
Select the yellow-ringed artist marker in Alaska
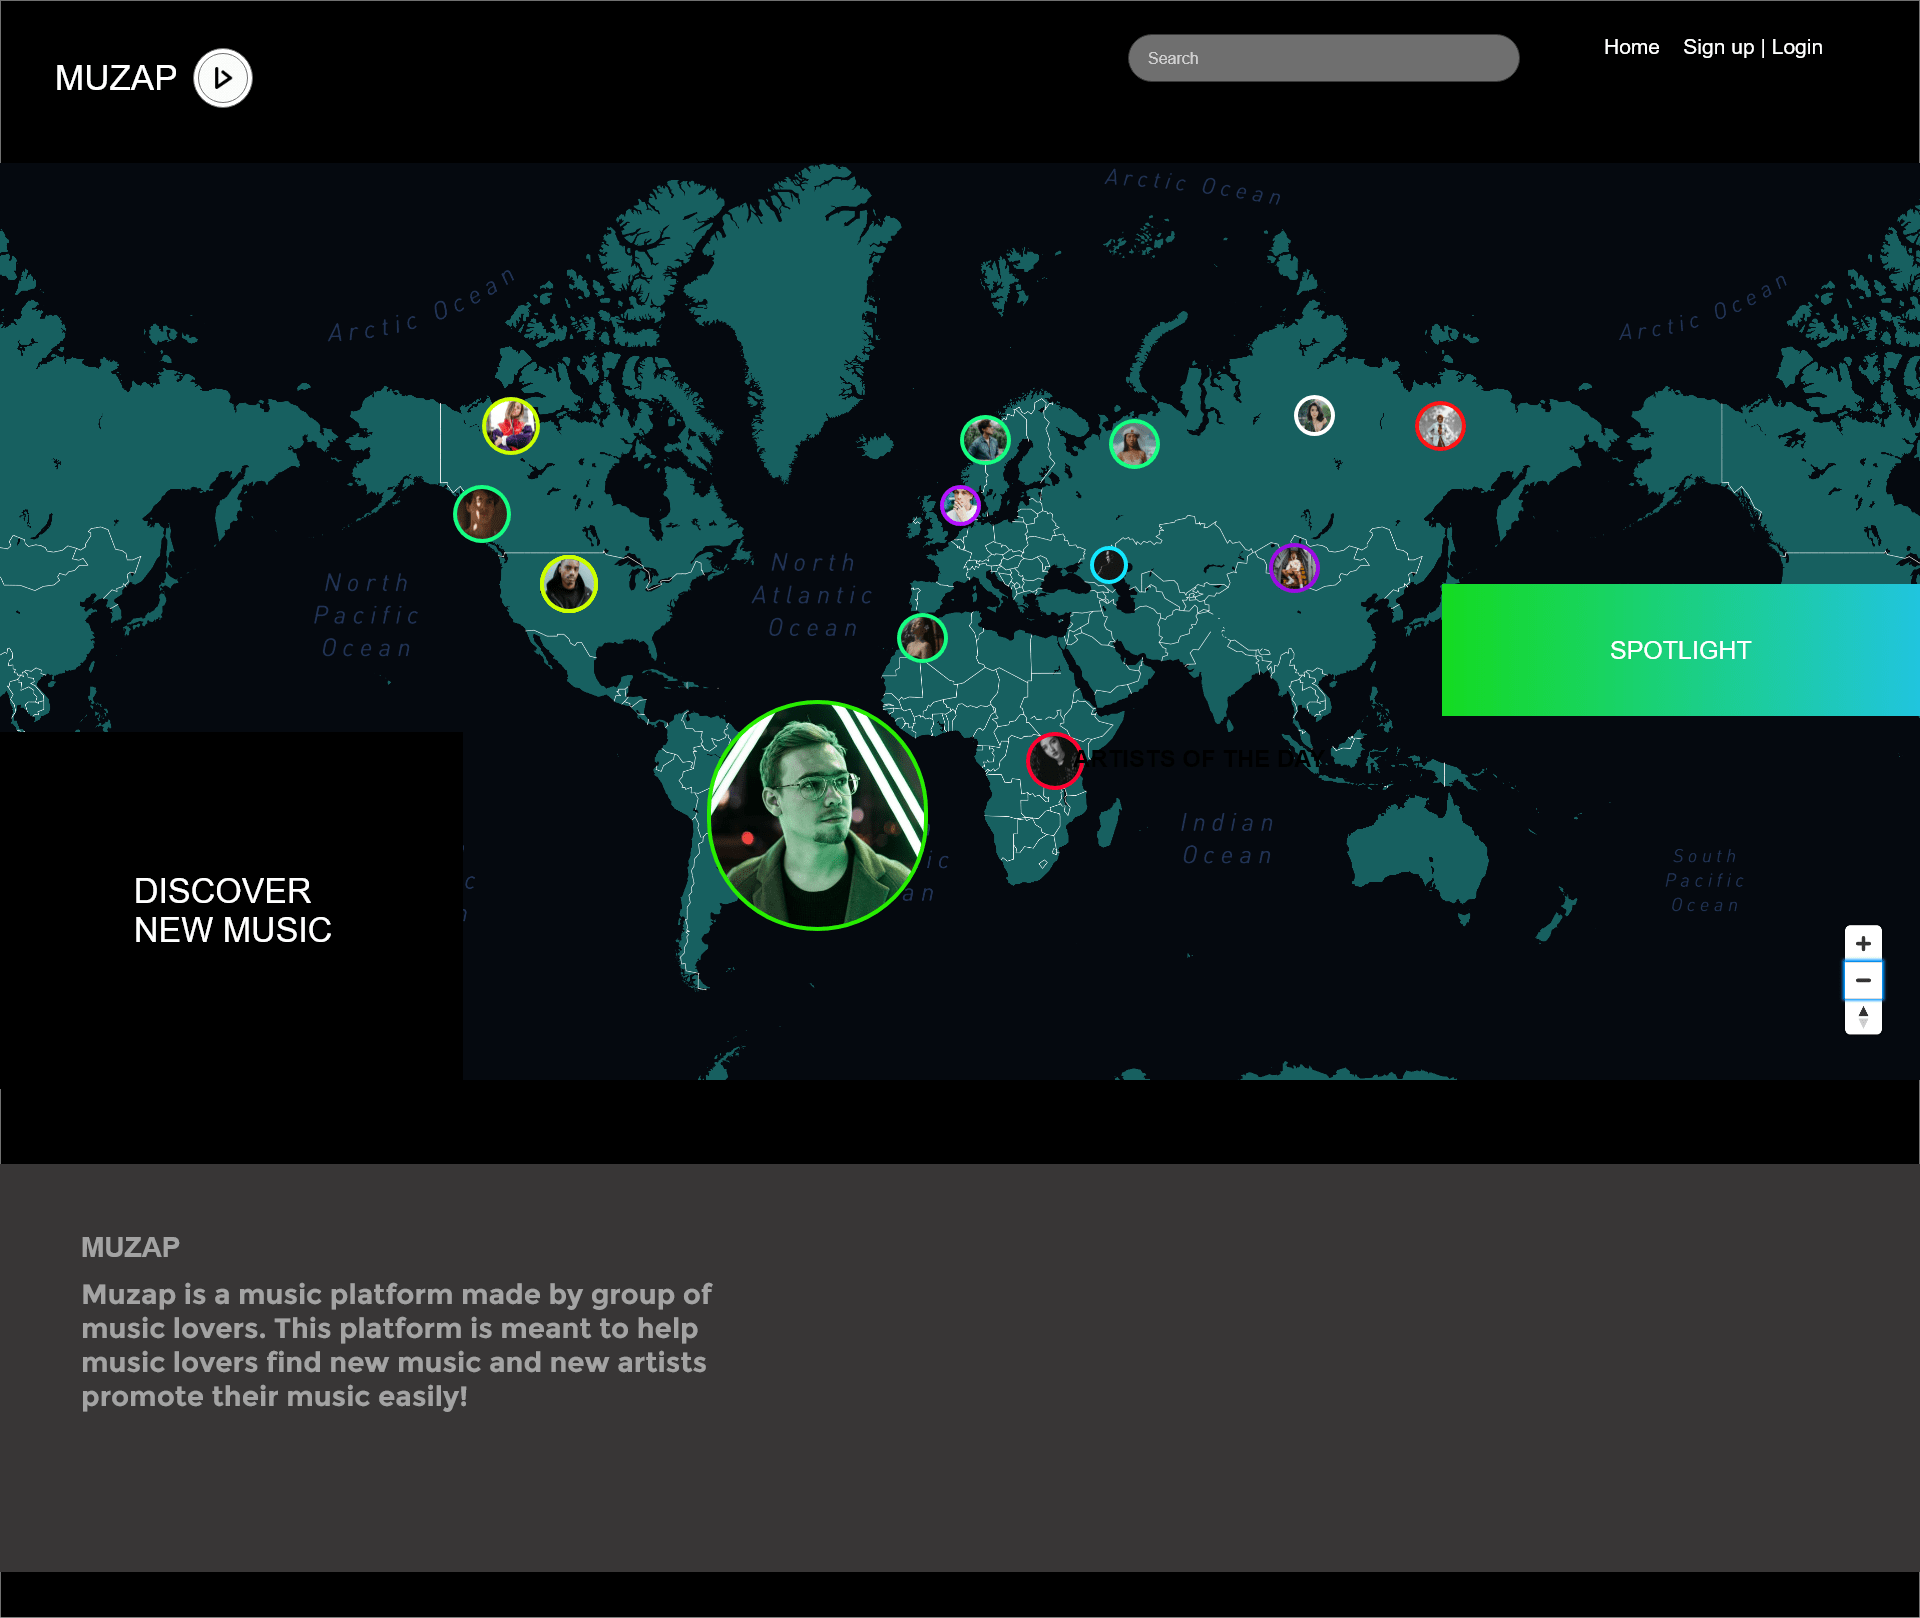(510, 426)
